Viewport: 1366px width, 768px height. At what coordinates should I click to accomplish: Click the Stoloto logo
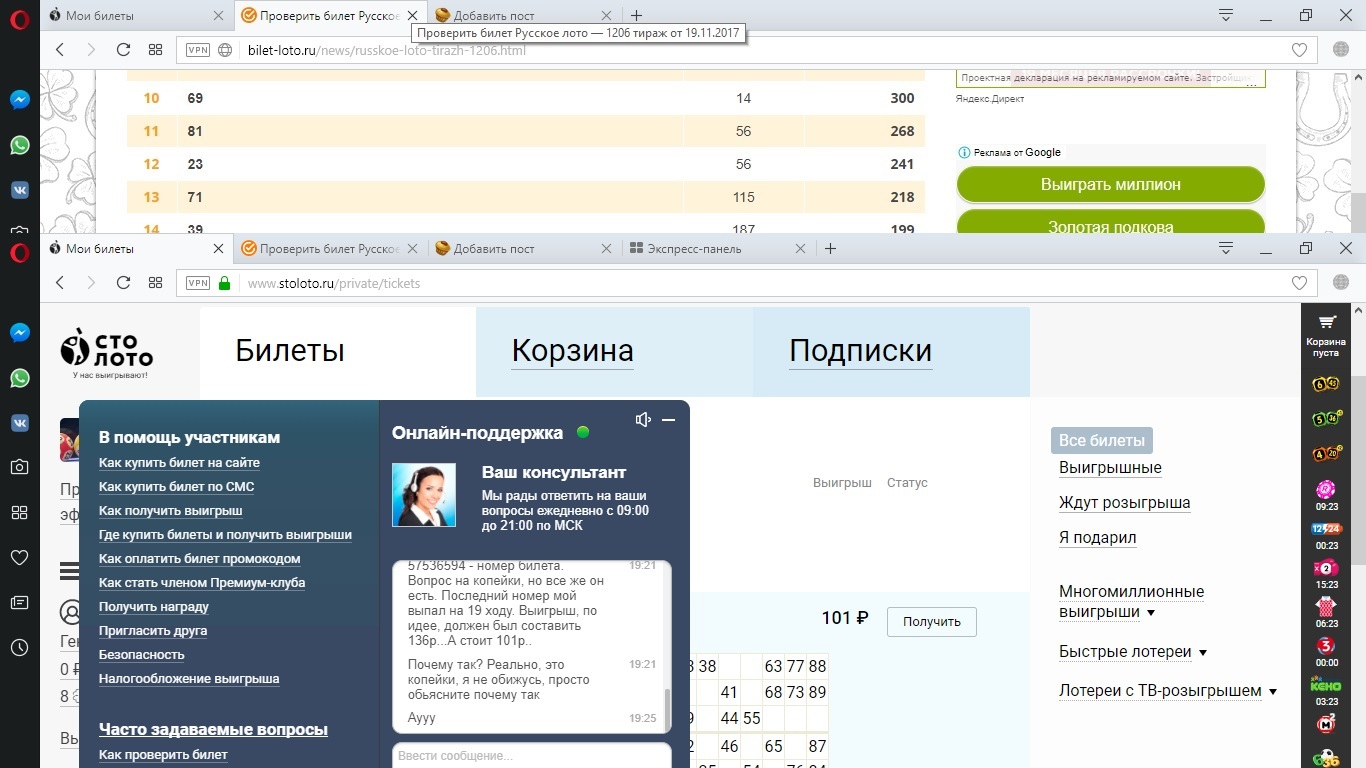[107, 351]
